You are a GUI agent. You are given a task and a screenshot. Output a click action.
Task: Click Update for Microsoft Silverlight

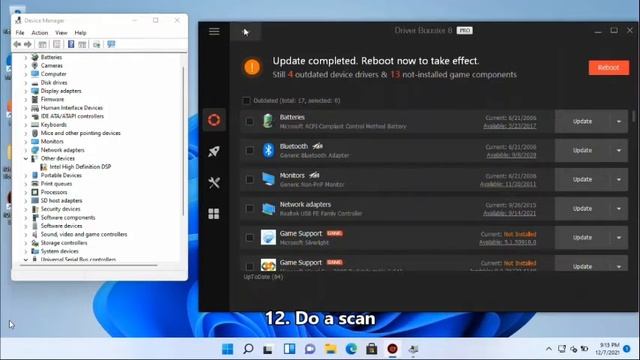pyautogui.click(x=582, y=238)
